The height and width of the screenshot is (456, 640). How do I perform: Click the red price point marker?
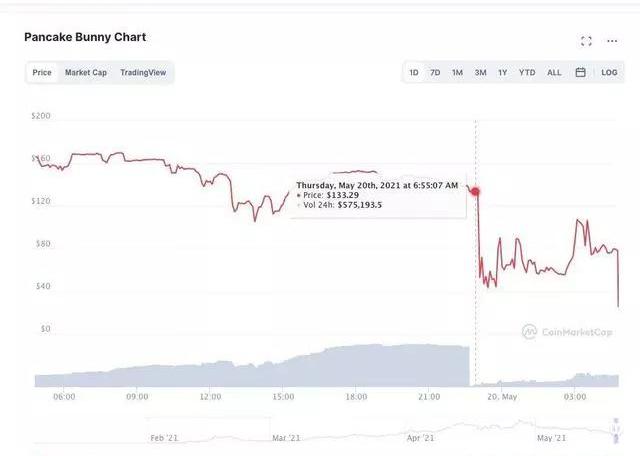point(476,191)
